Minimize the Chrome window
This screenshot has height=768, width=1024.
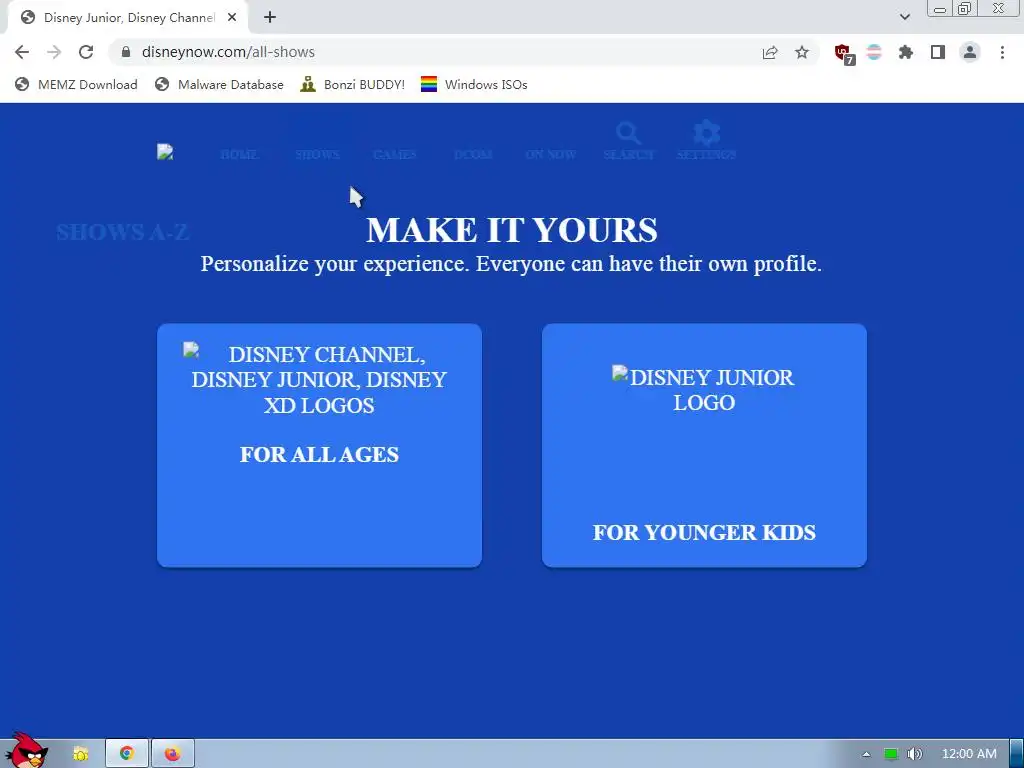(940, 9)
